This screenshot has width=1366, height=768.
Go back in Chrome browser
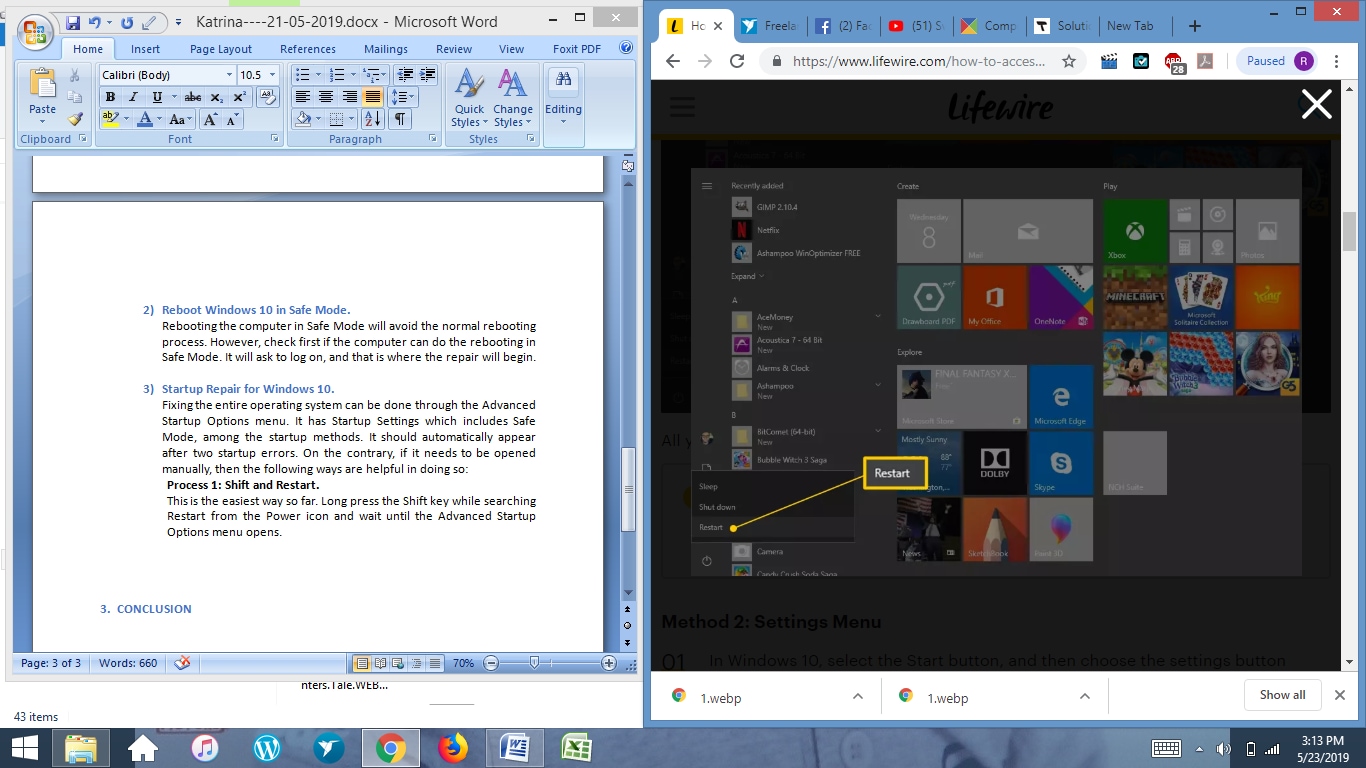point(673,61)
